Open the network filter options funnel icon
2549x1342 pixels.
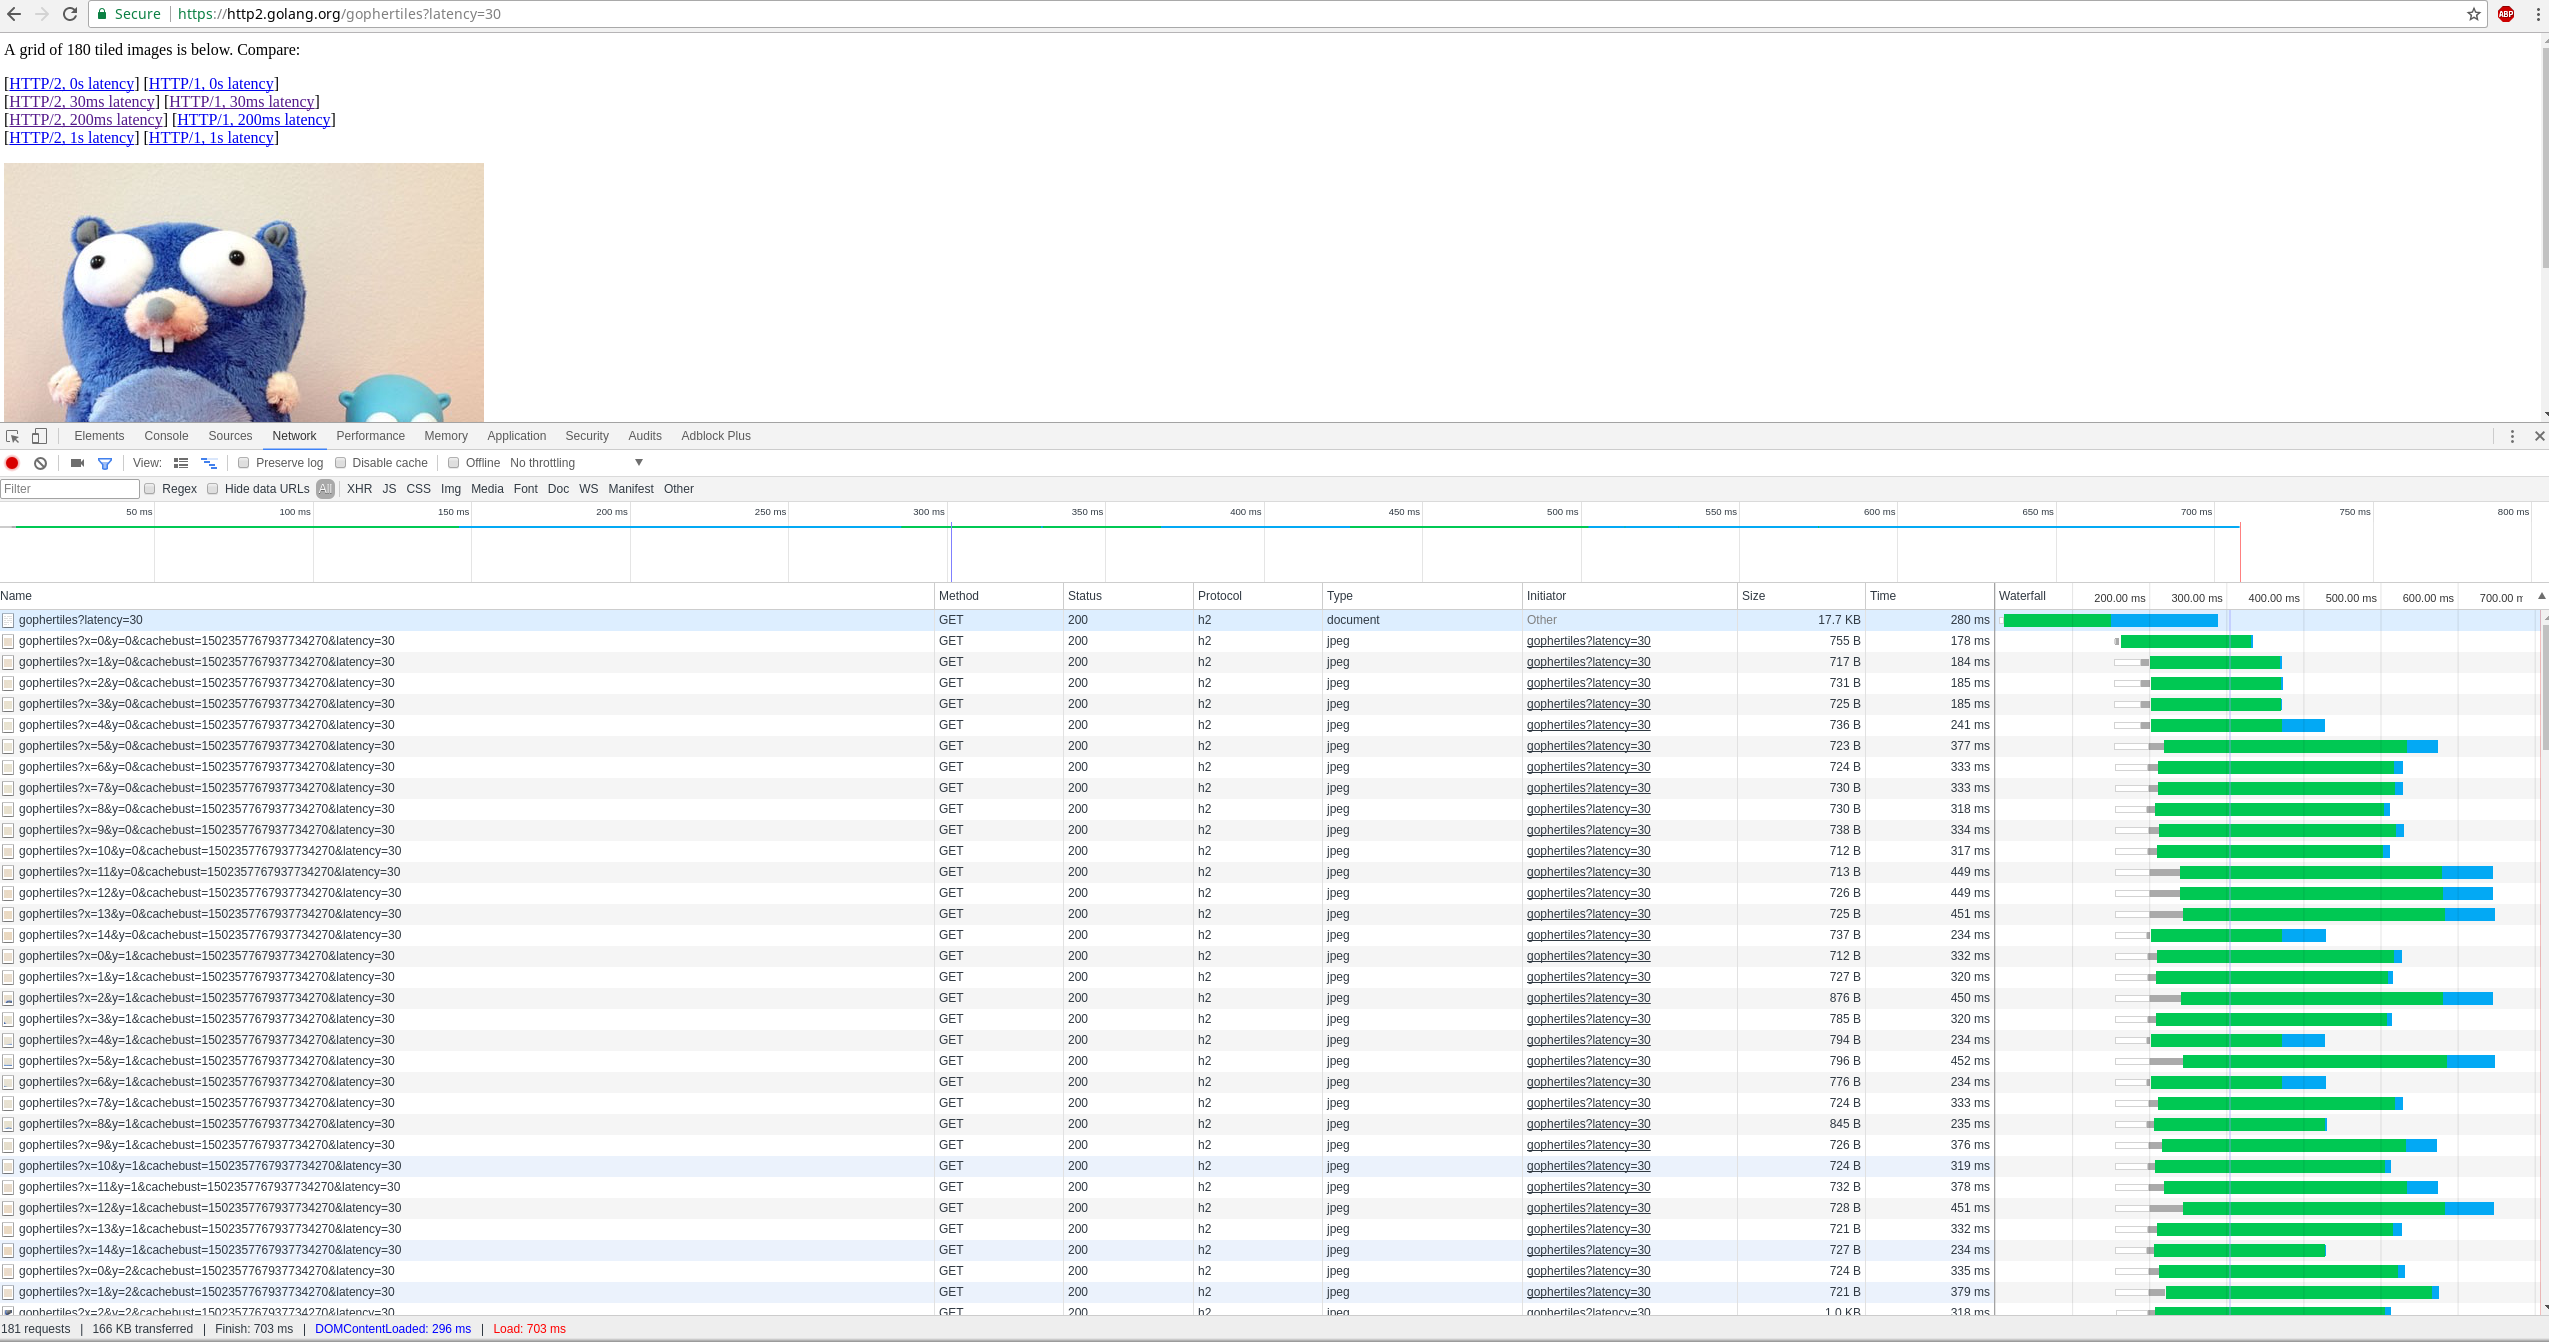coord(105,463)
